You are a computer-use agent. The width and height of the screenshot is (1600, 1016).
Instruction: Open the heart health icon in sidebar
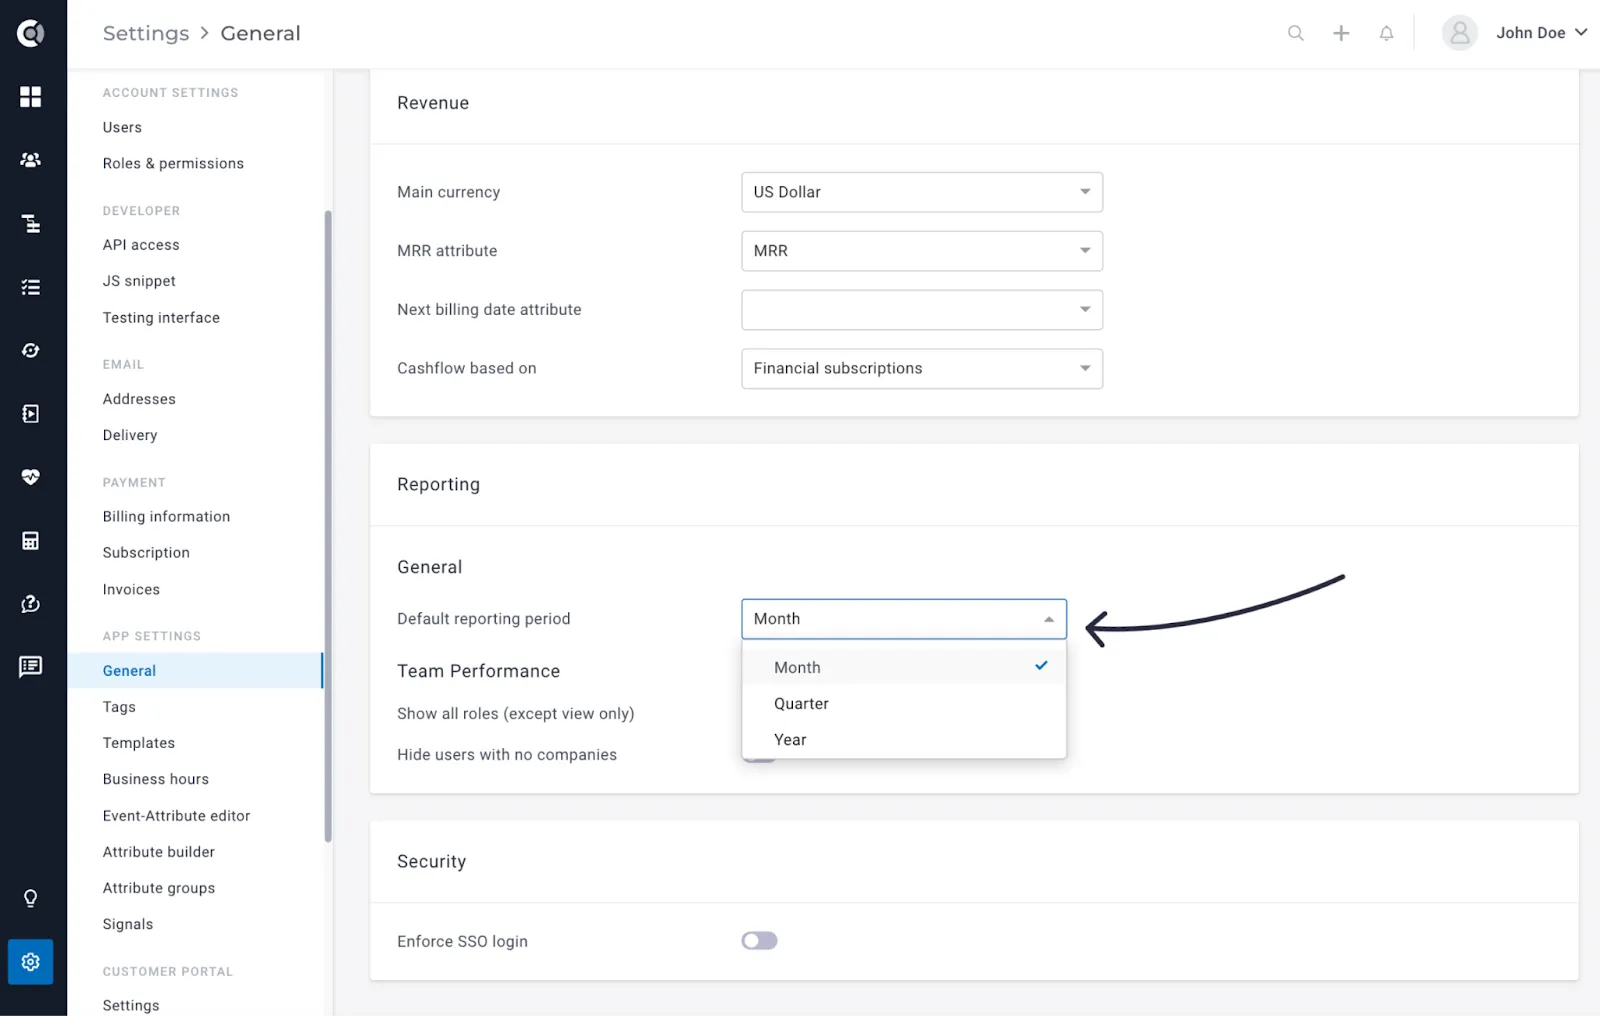31,477
